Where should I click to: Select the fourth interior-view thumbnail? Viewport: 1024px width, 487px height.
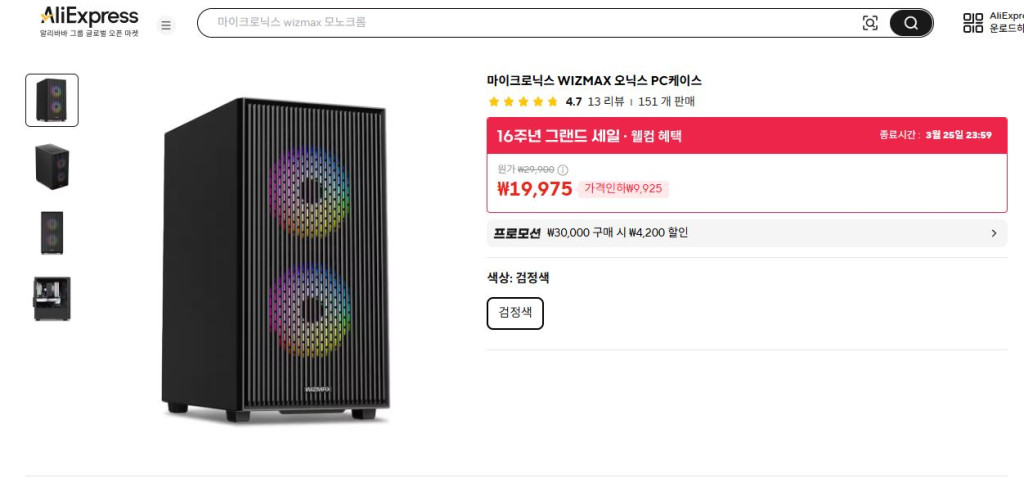52,298
